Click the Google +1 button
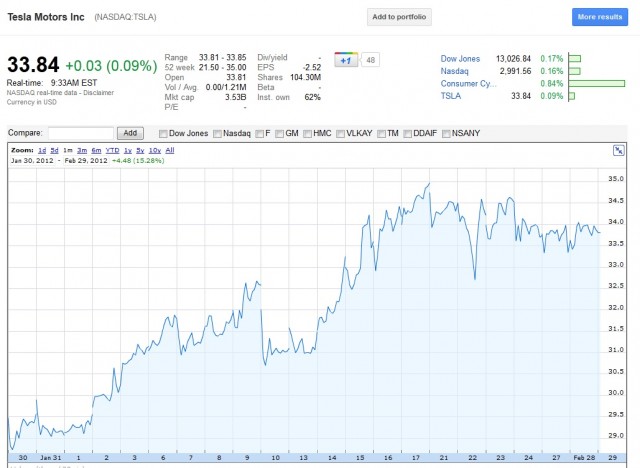640x468 pixels. click(x=346, y=60)
